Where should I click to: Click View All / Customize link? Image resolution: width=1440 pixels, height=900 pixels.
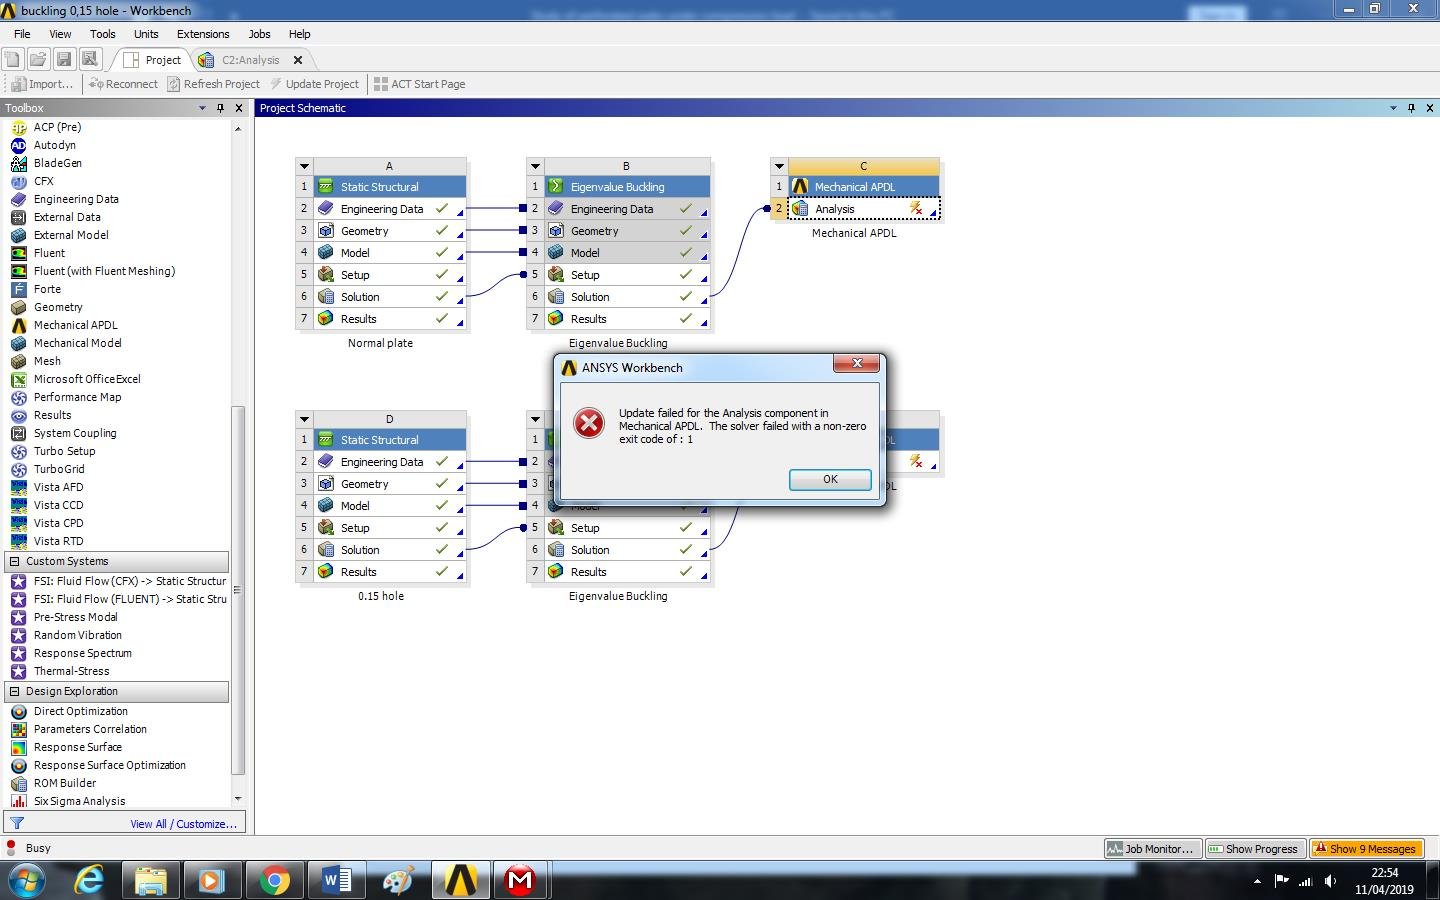[183, 824]
